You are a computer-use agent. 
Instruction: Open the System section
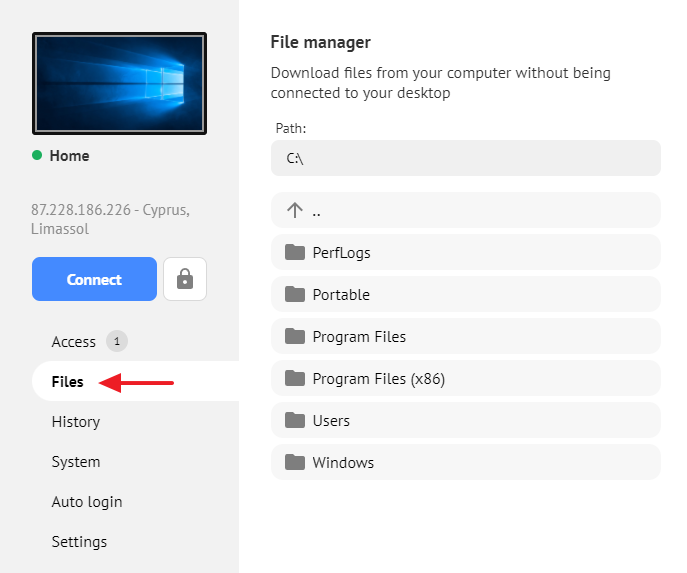click(76, 462)
